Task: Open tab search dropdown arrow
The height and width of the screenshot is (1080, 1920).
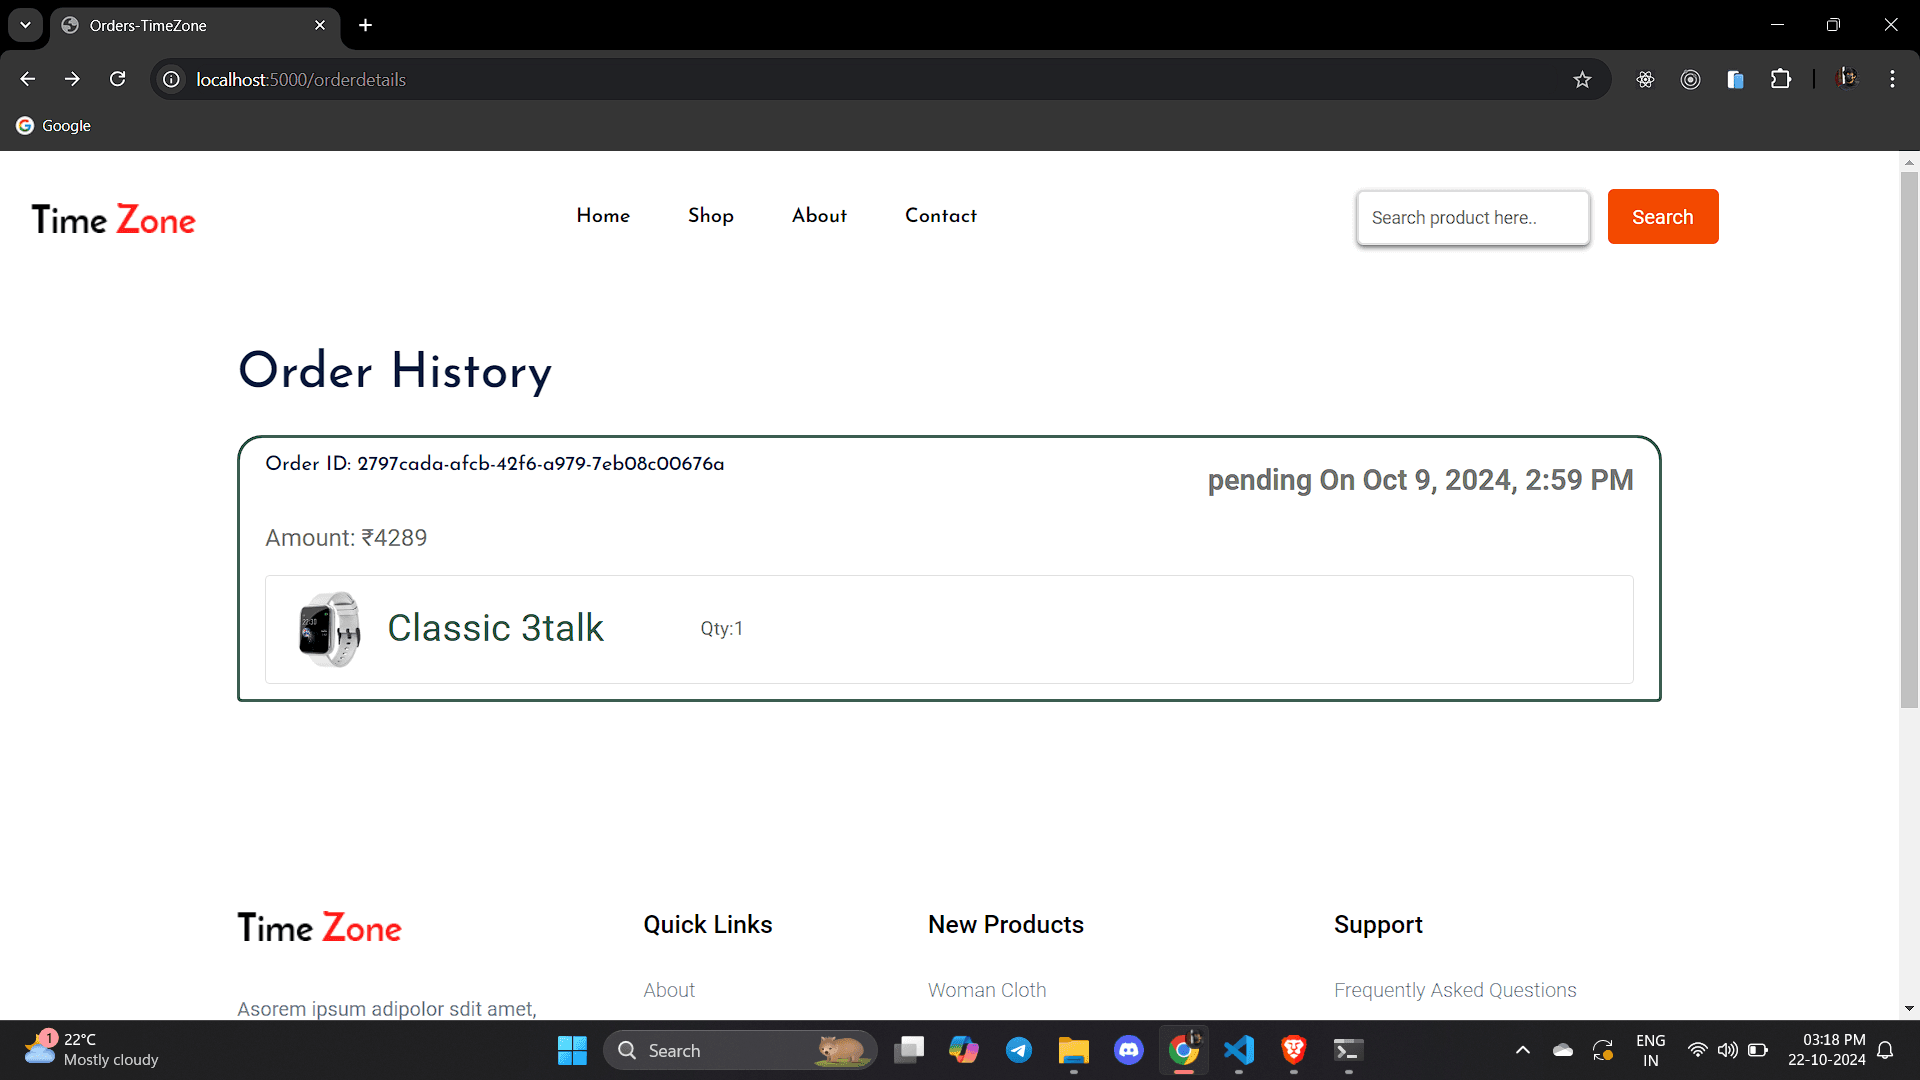Action: [x=25, y=25]
